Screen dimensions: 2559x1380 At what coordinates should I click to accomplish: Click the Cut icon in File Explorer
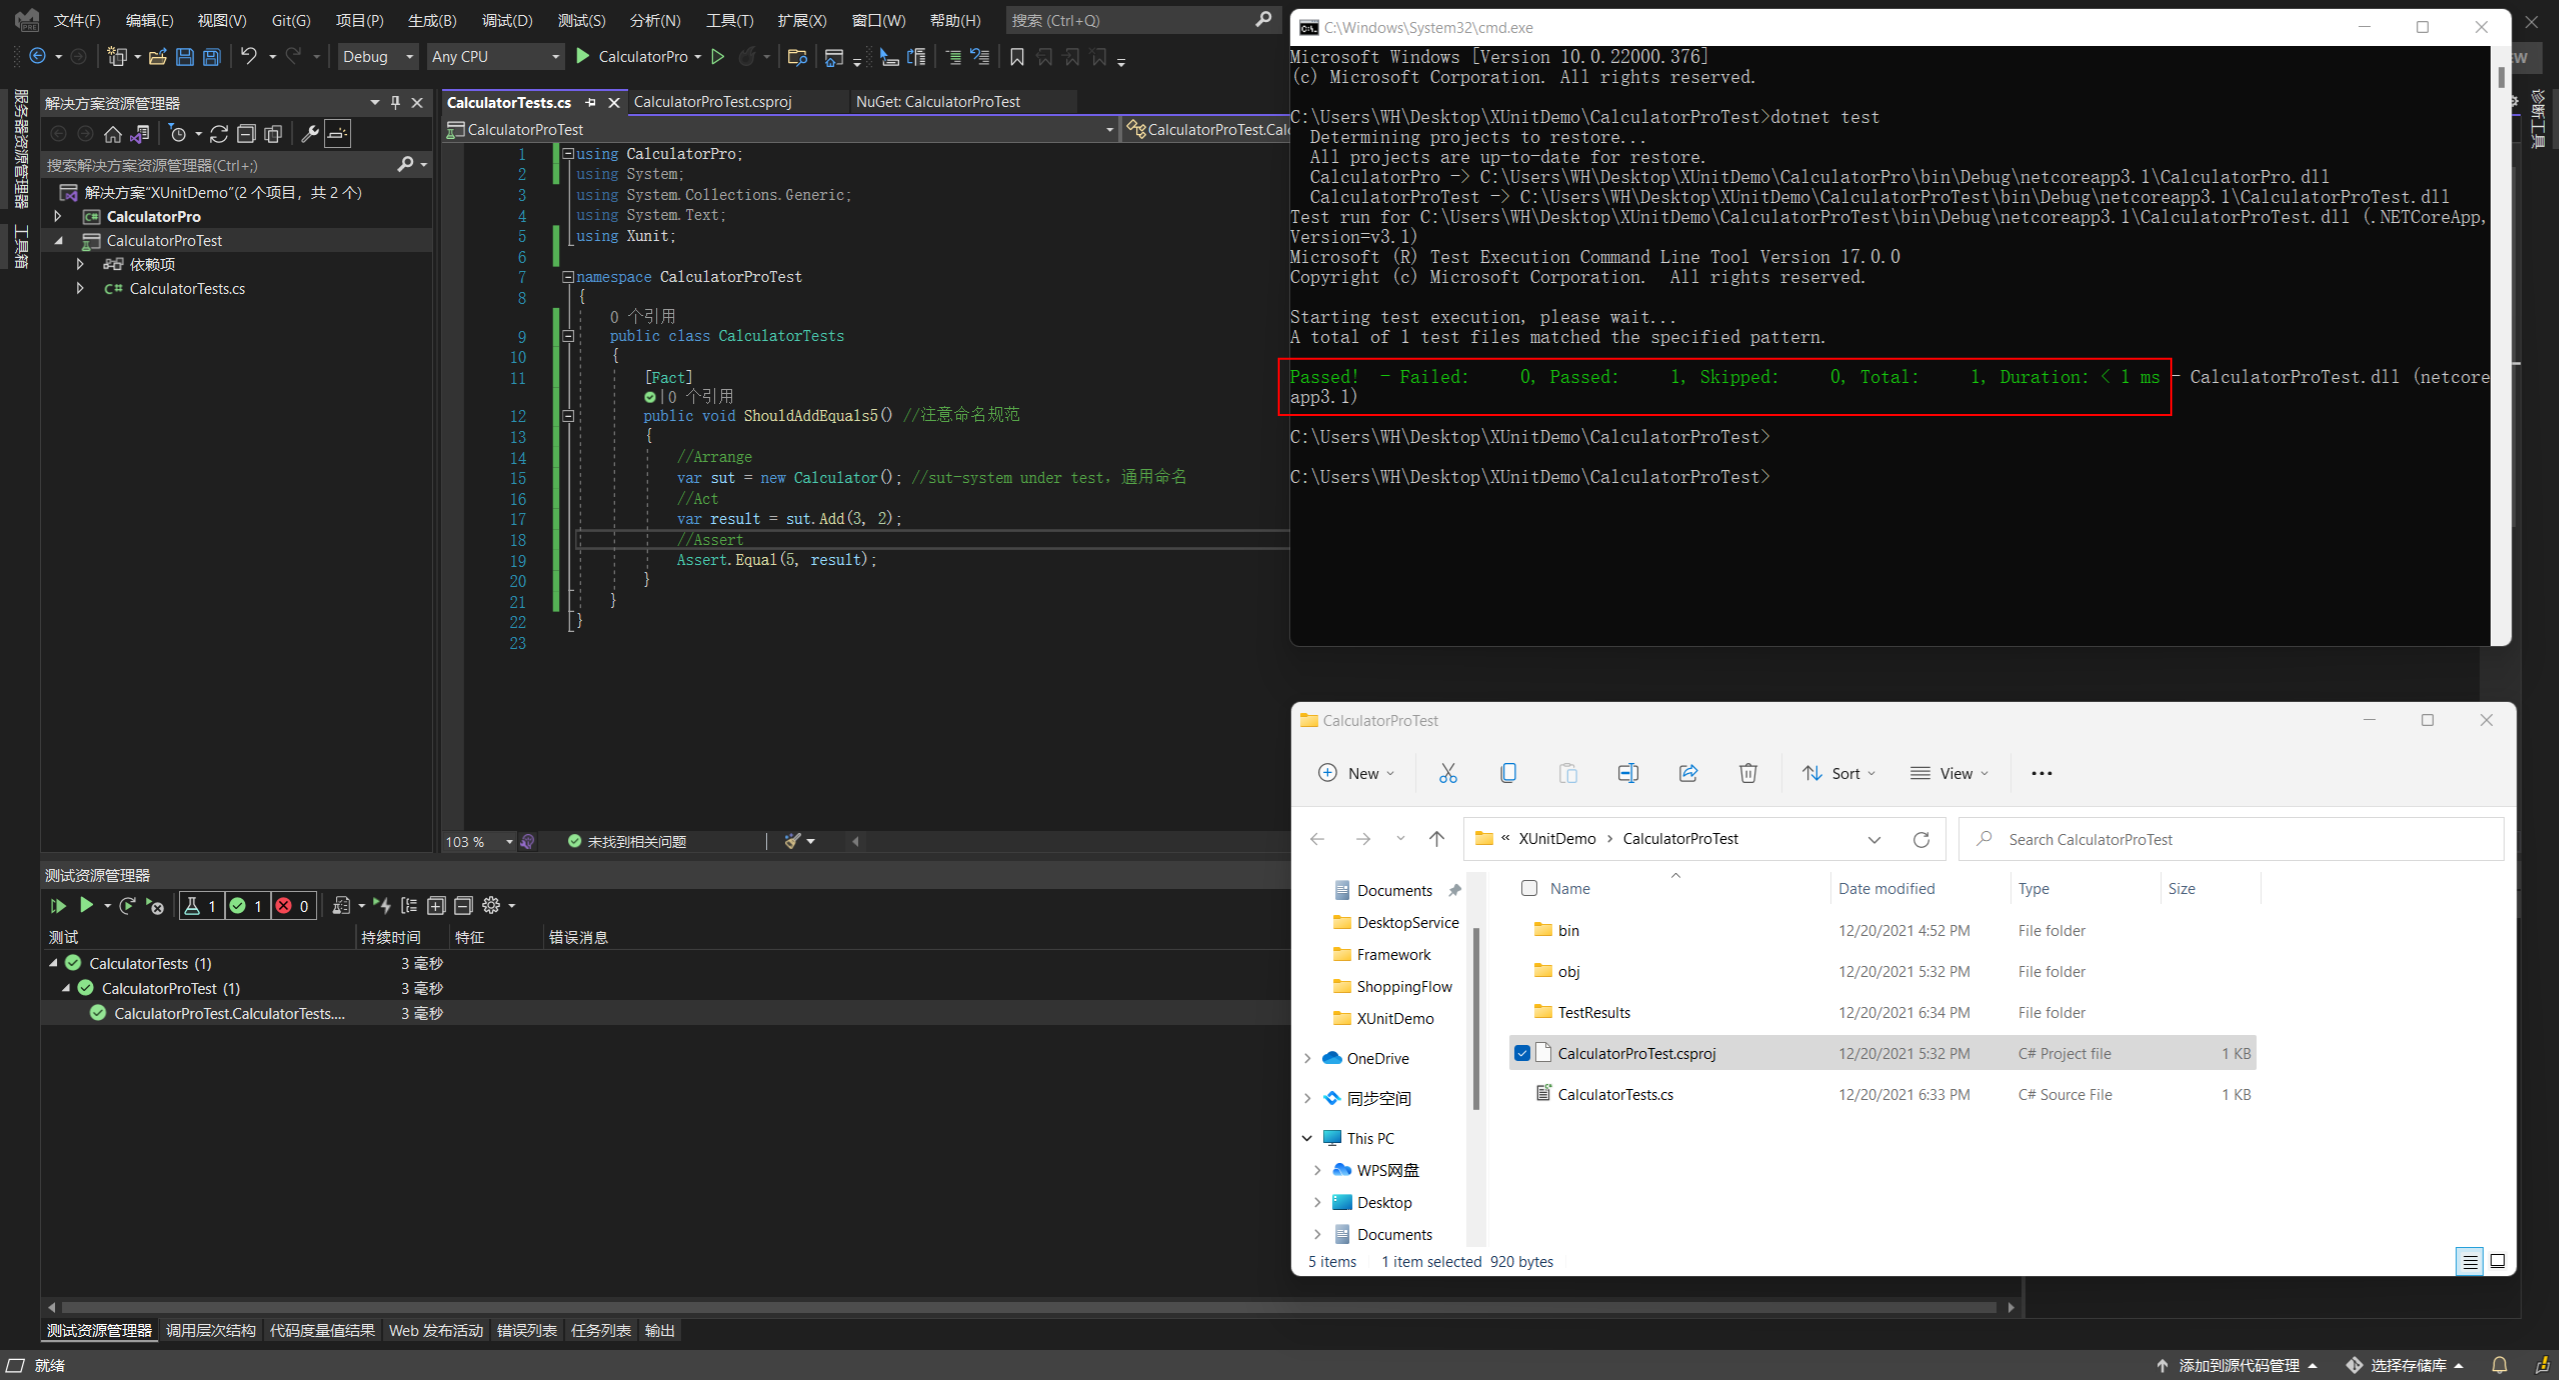(1447, 773)
